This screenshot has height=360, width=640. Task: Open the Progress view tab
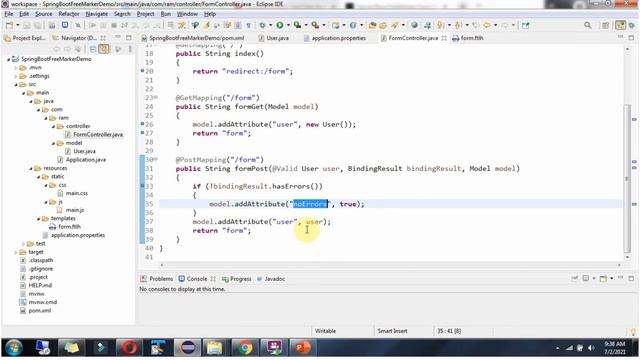click(237, 279)
